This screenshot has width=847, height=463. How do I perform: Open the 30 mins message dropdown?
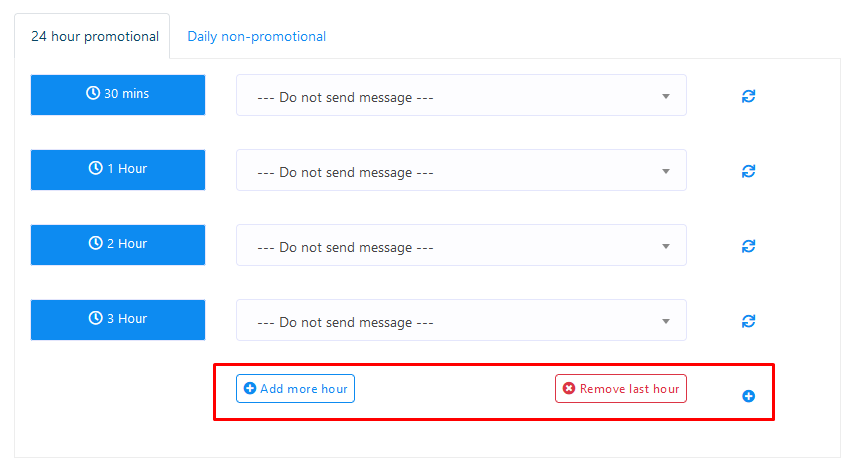pos(461,95)
